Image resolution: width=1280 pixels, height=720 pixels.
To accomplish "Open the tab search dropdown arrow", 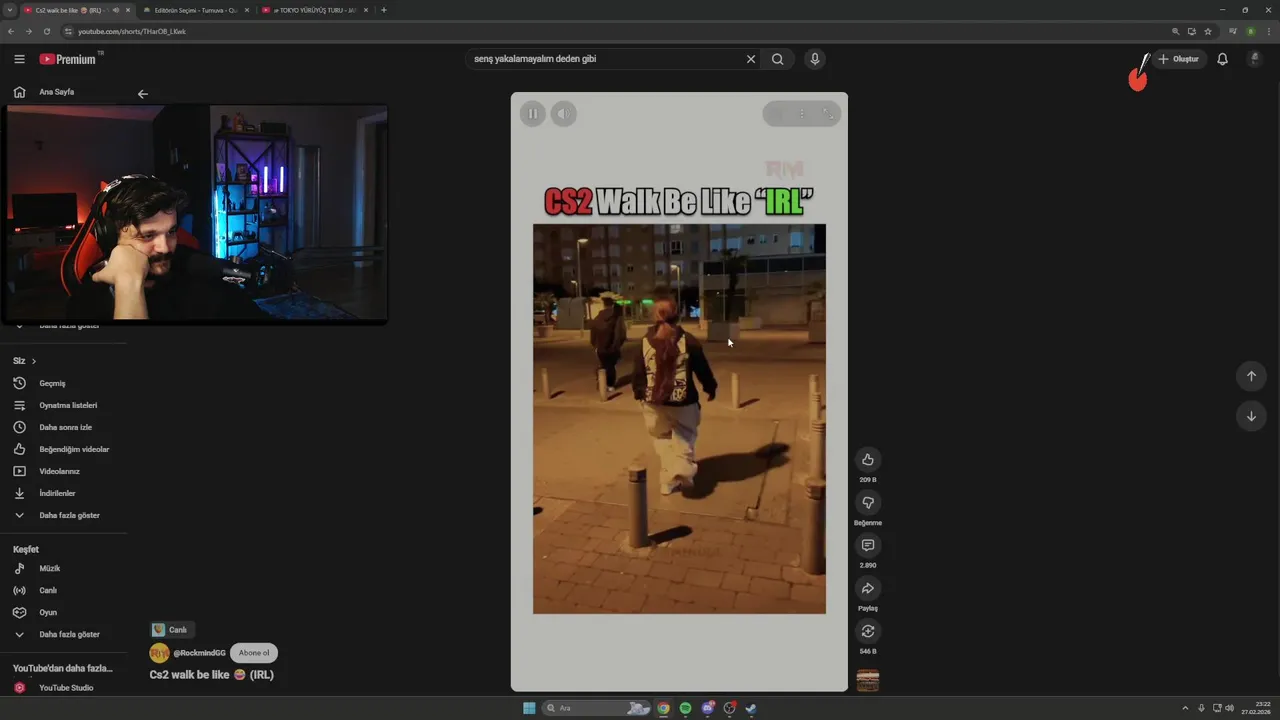I will pyautogui.click(x=10, y=10).
